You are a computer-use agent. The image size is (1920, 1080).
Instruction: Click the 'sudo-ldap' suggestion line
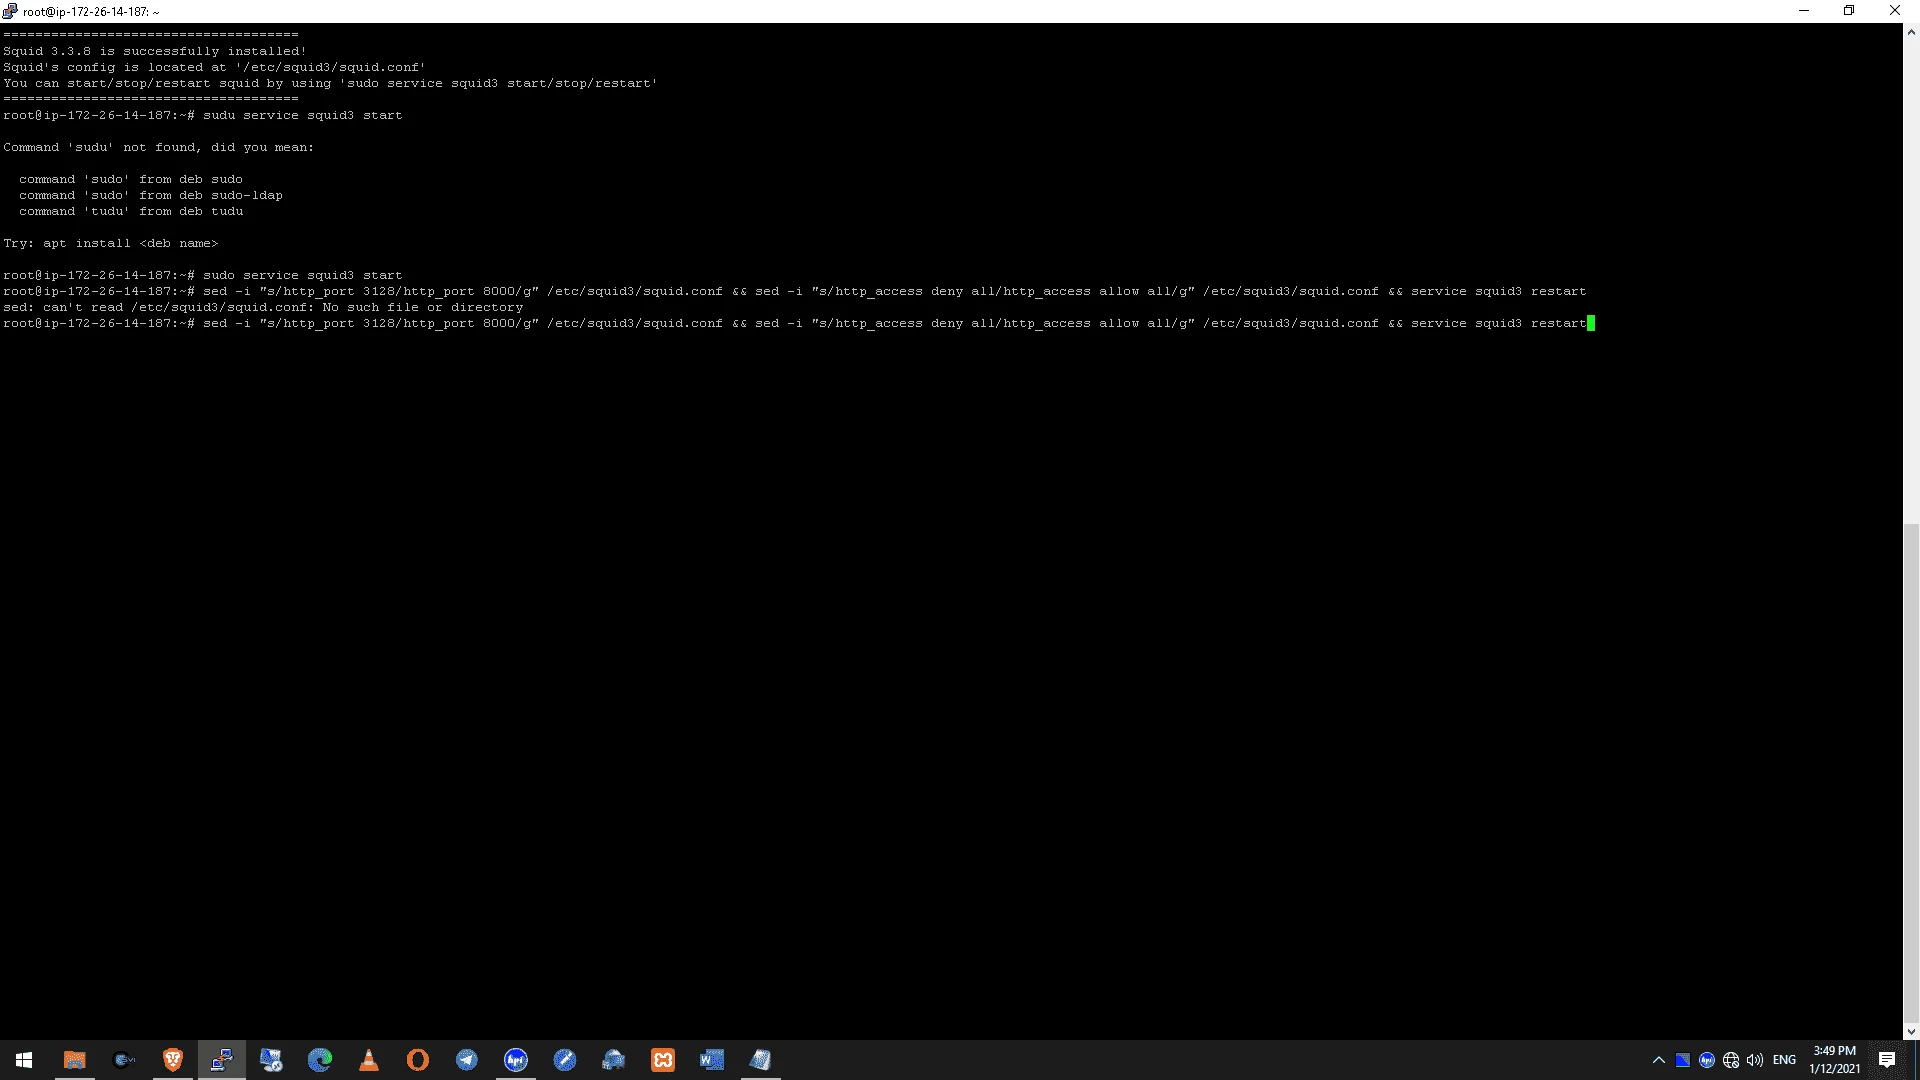[x=151, y=195]
